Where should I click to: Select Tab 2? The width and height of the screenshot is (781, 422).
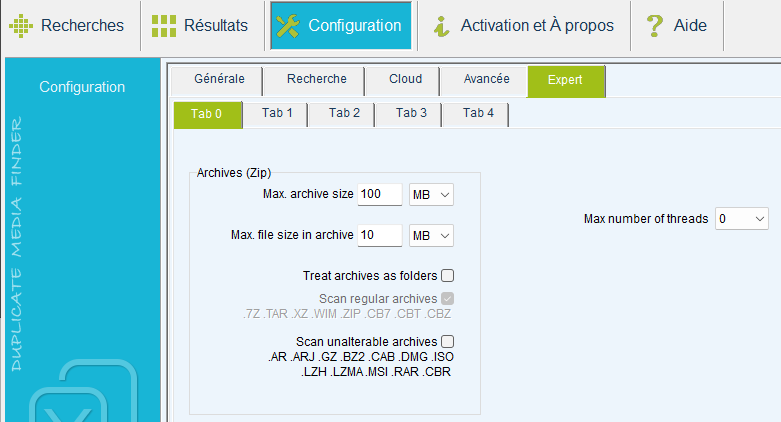[343, 114]
